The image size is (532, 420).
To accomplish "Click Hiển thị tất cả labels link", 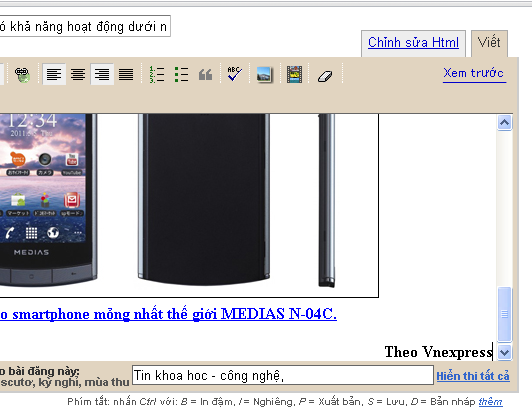I will pos(473,376).
